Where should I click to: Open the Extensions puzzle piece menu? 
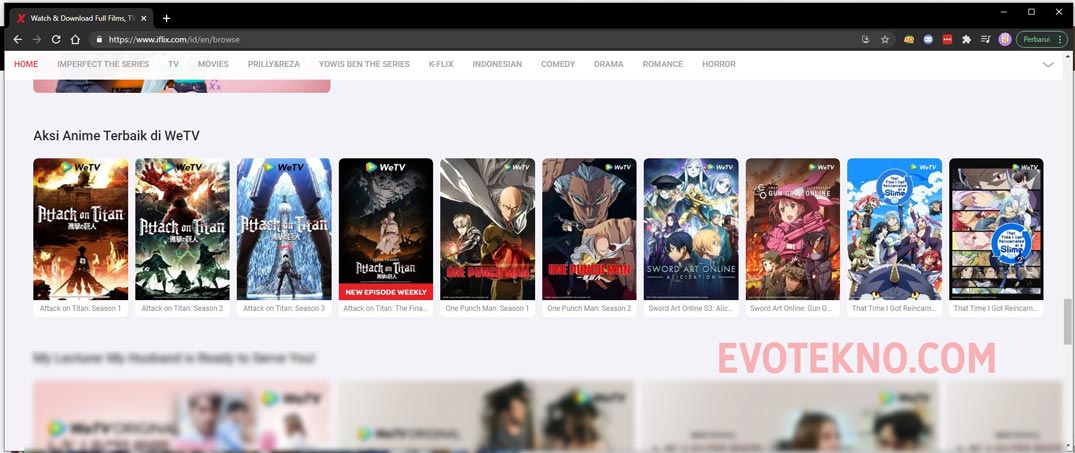[x=967, y=40]
